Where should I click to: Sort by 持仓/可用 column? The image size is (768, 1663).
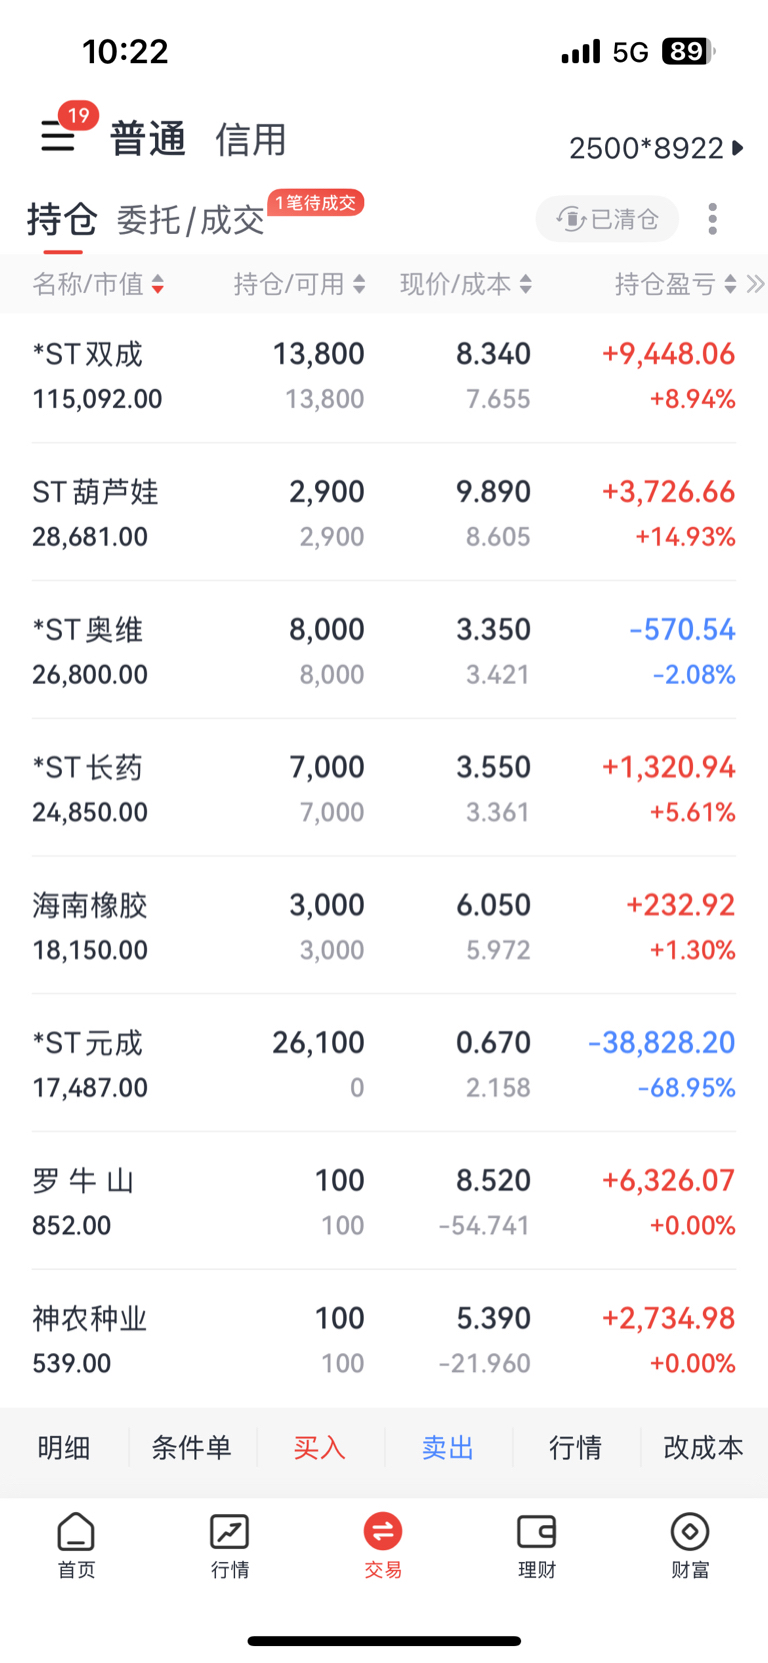299,285
